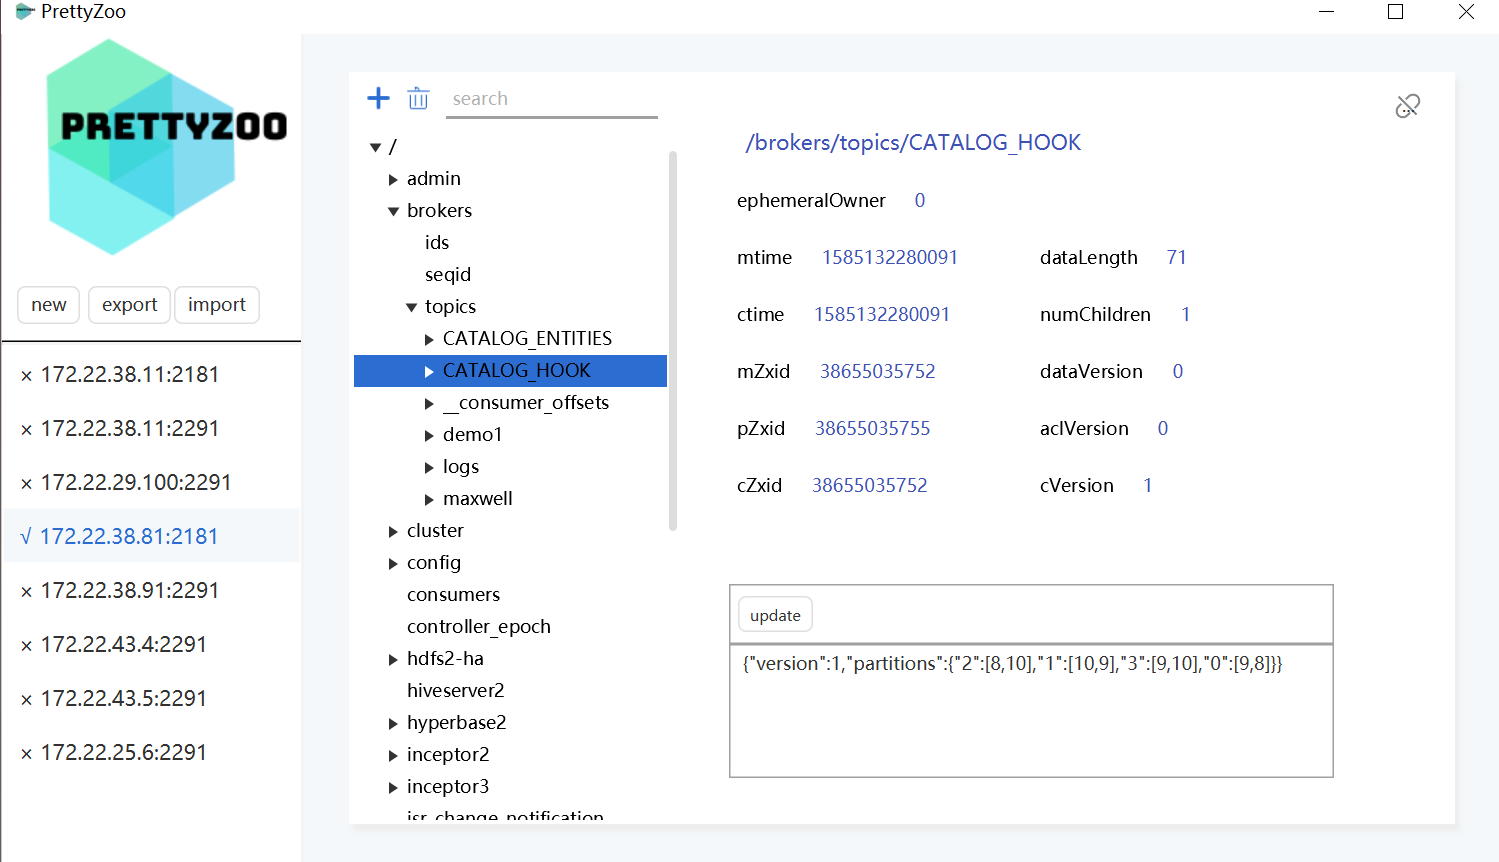Click the tree panel vertical scrollbar

pos(673,340)
